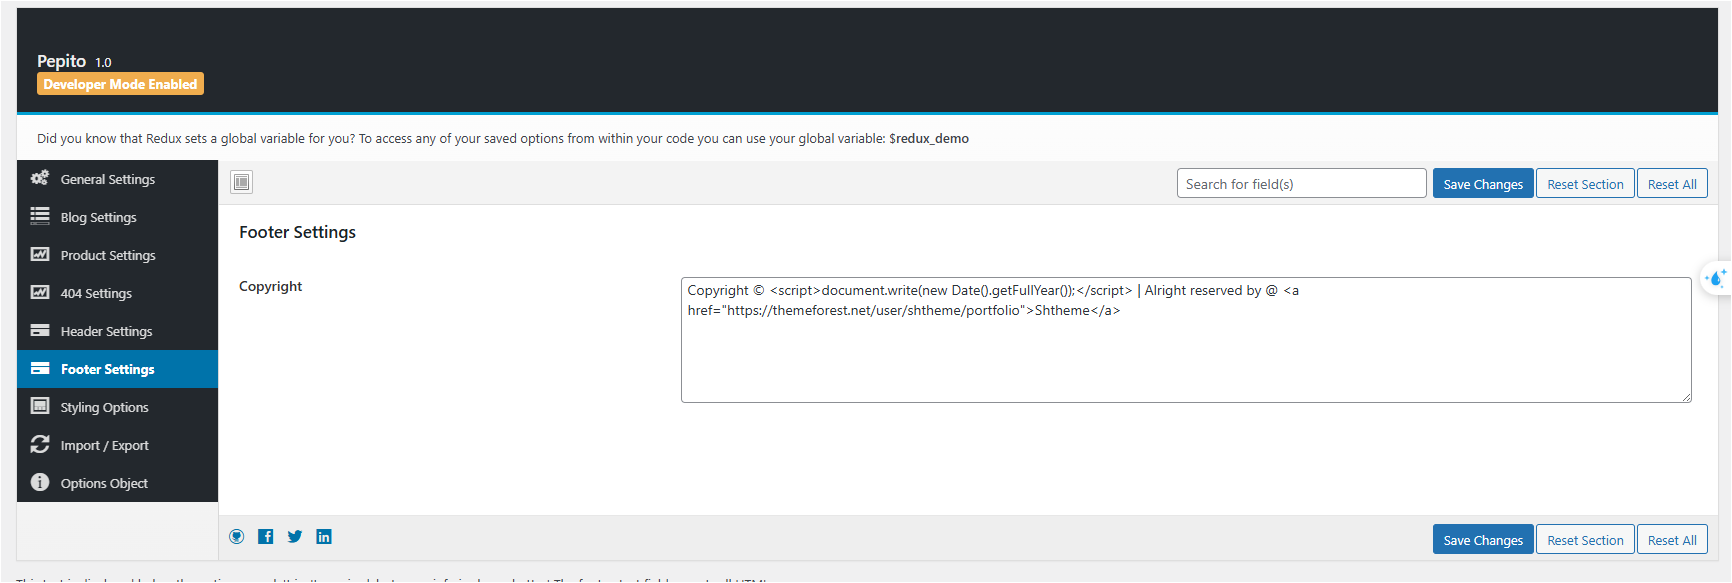The image size is (1732, 583).
Task: Click the Footer Settings heading
Action: click(297, 232)
